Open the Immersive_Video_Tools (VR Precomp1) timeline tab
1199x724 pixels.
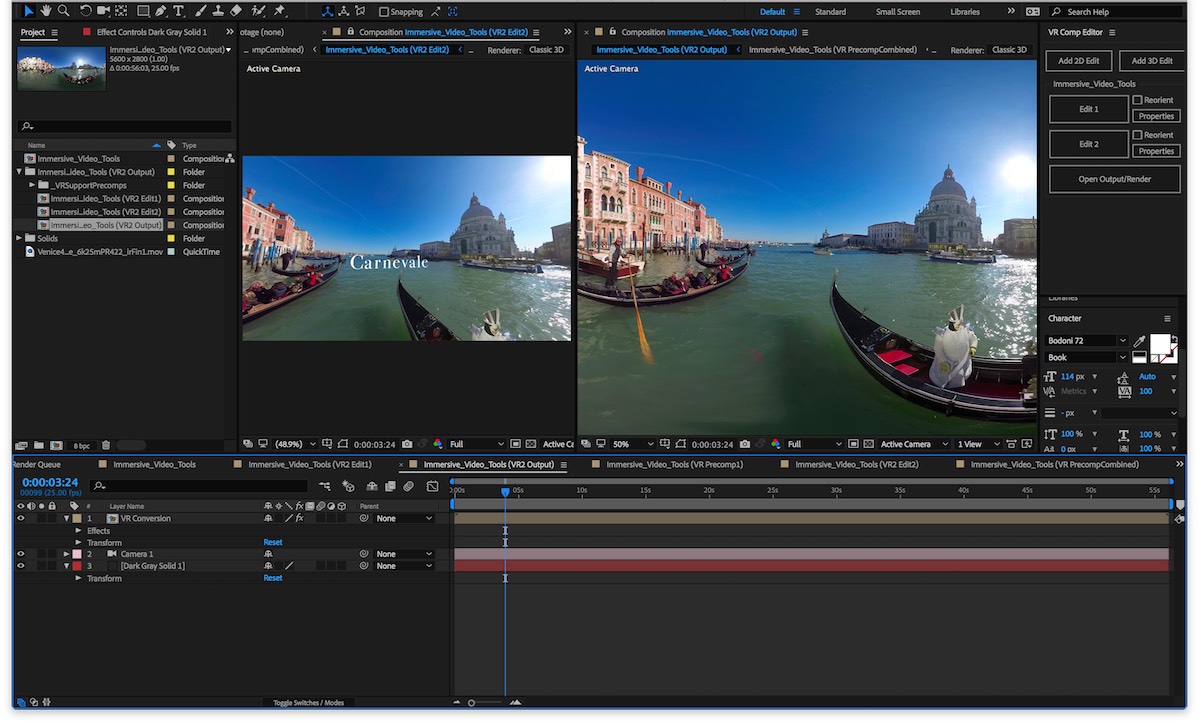pyautogui.click(x=674, y=465)
